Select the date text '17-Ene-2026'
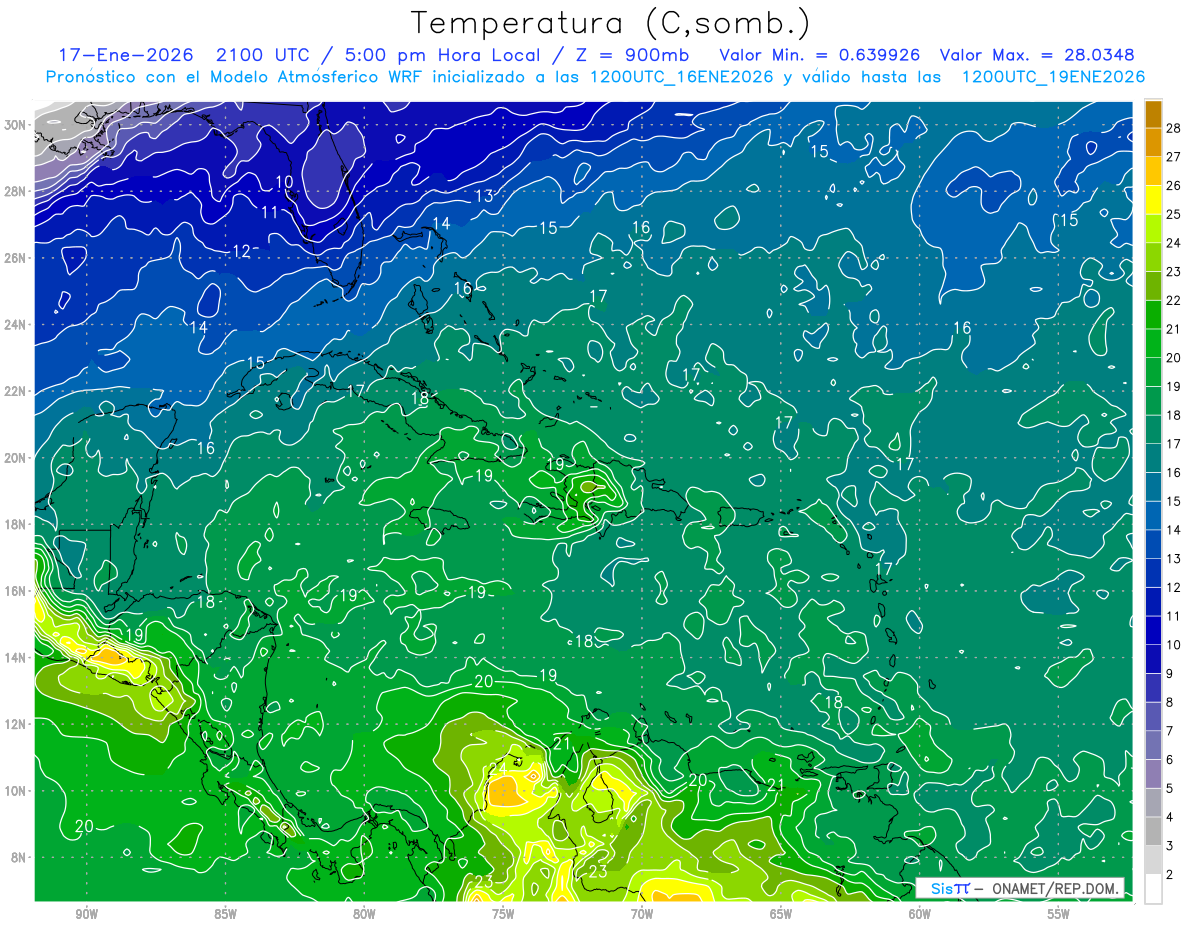 (126, 55)
